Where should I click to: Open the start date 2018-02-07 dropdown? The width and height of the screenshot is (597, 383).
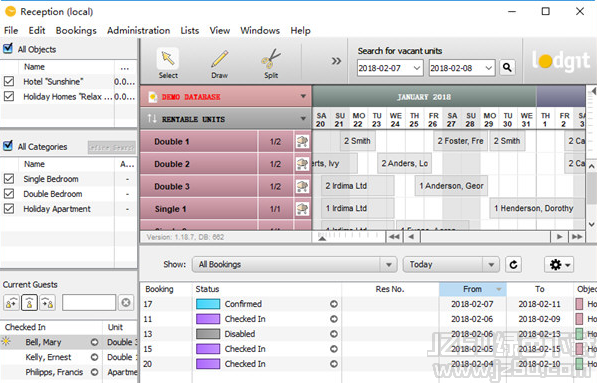417,68
